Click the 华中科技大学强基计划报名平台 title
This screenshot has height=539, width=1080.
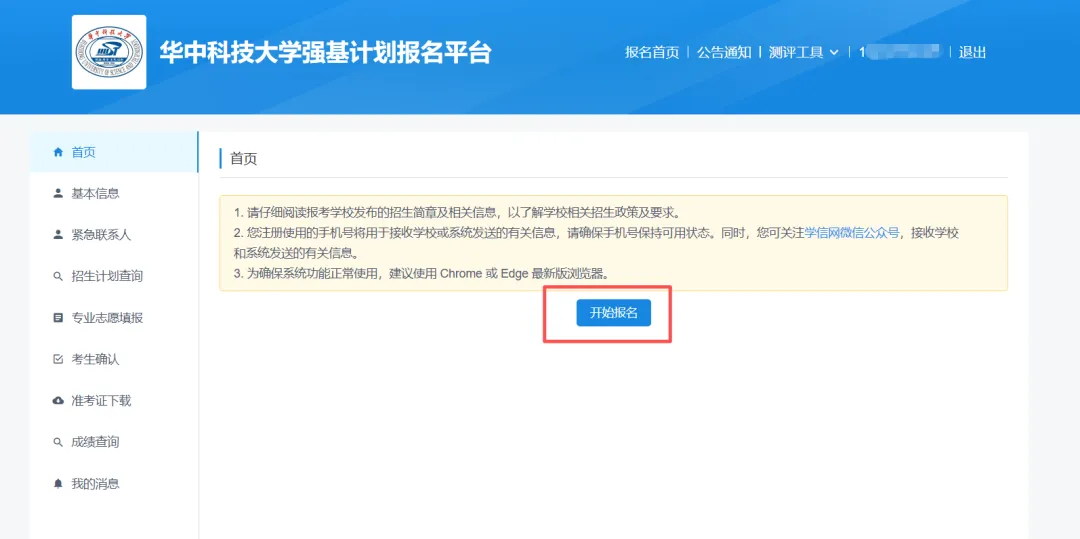pos(325,52)
